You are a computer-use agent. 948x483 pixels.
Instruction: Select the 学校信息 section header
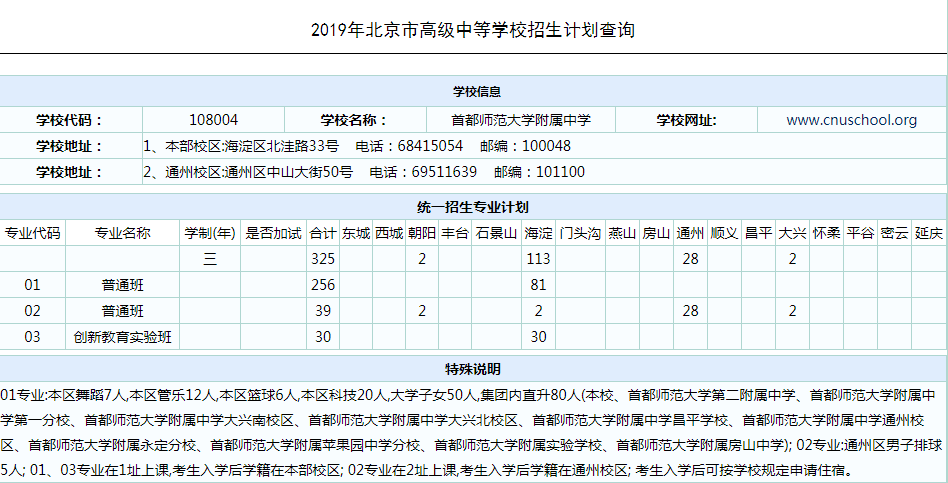click(x=476, y=92)
